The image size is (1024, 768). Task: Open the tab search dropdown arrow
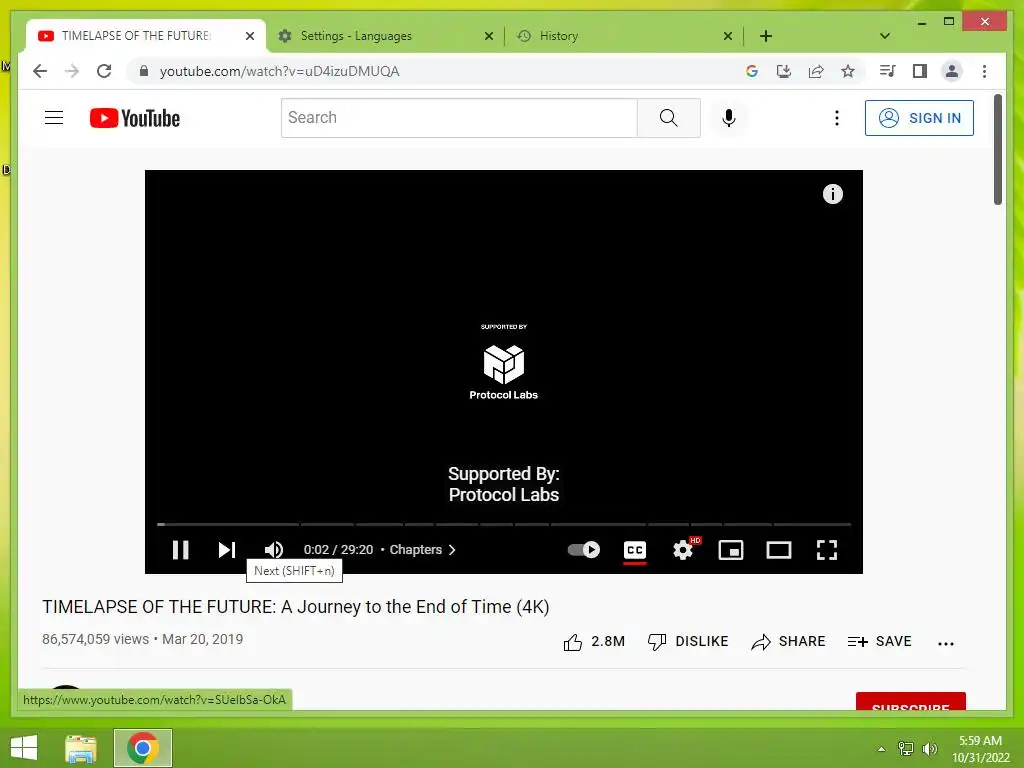[885, 36]
